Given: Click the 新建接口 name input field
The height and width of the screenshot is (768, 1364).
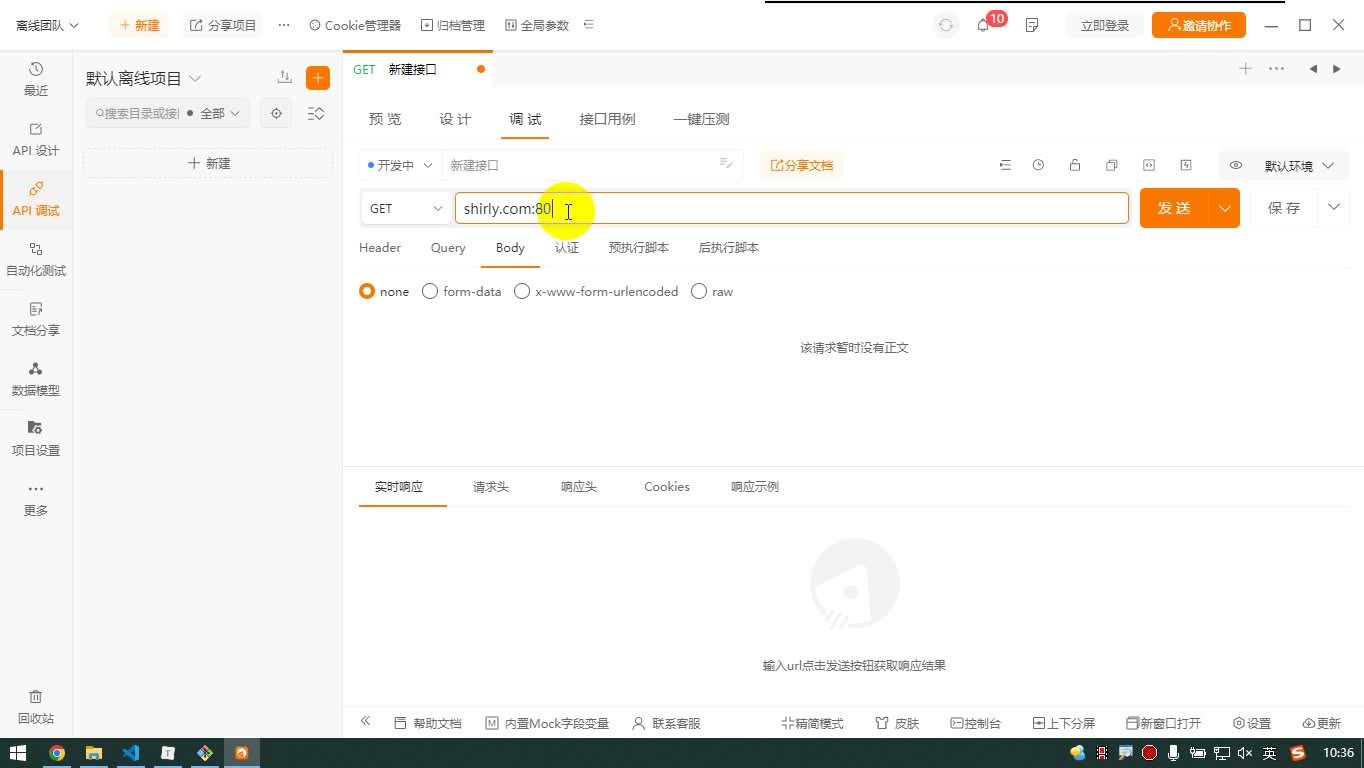Looking at the screenshot, I should coord(592,165).
